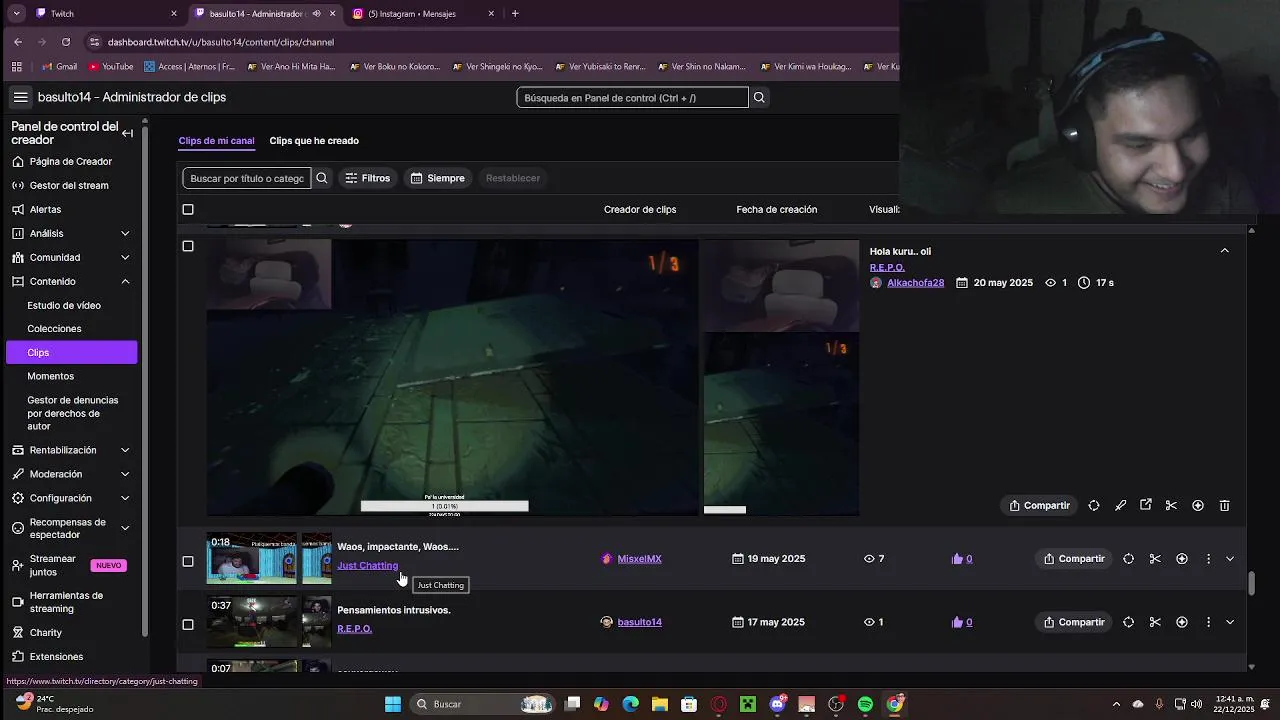Open Estudio de vídeo in sidebar
1280x720 pixels.
[64, 305]
